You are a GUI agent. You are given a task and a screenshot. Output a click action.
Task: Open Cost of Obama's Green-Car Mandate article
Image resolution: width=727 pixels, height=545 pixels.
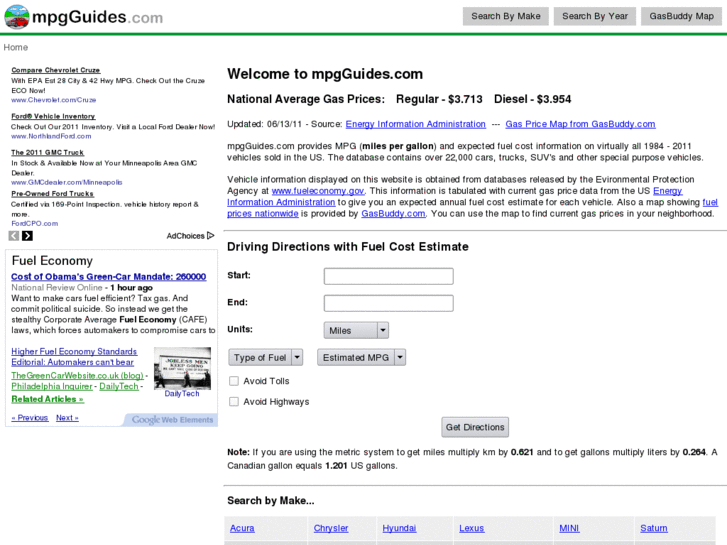[x=108, y=276]
